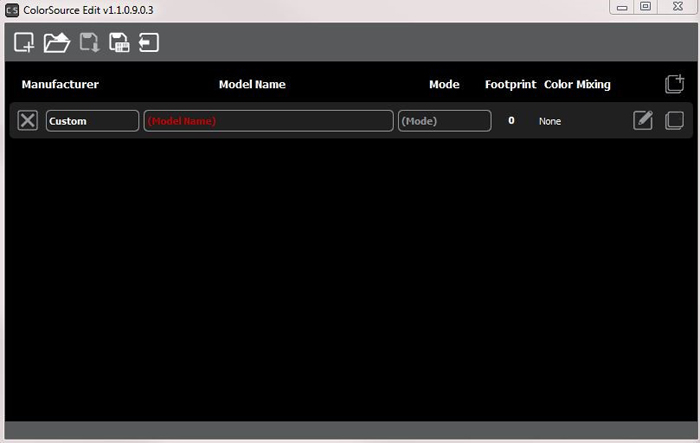The image size is (700, 443).
Task: Click the None color mixing value
Action: (x=550, y=121)
